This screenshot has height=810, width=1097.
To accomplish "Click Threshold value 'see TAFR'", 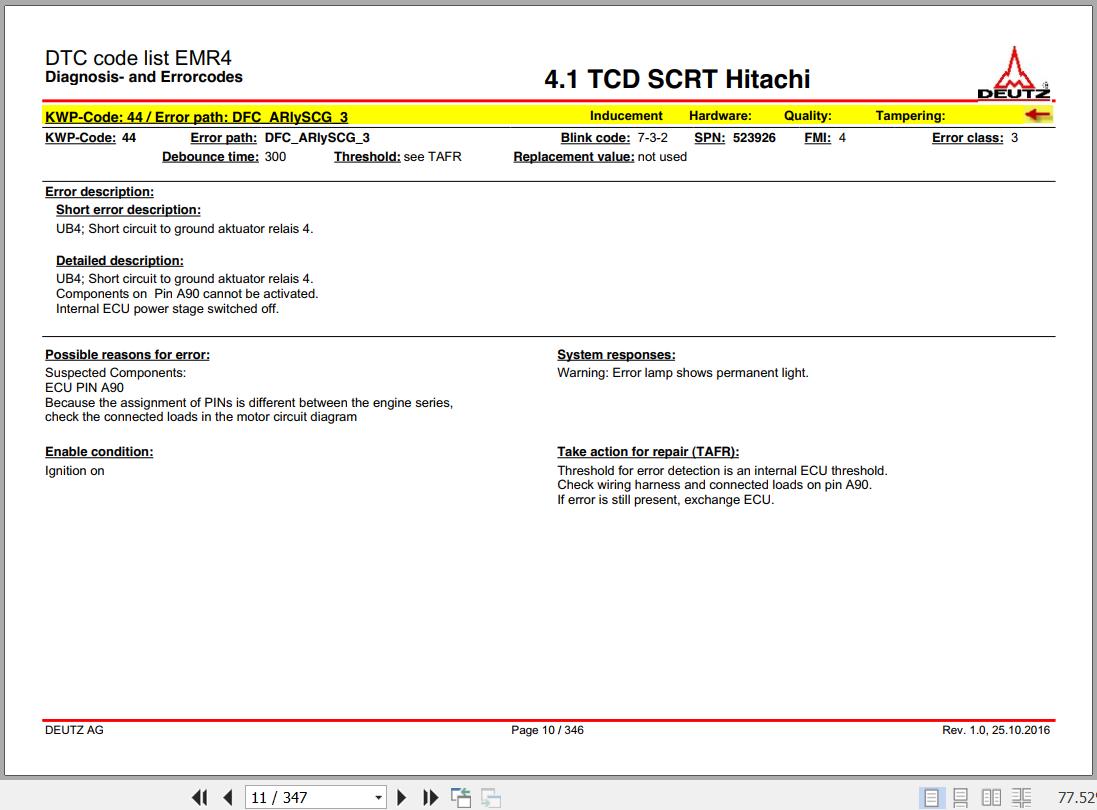I will point(432,157).
